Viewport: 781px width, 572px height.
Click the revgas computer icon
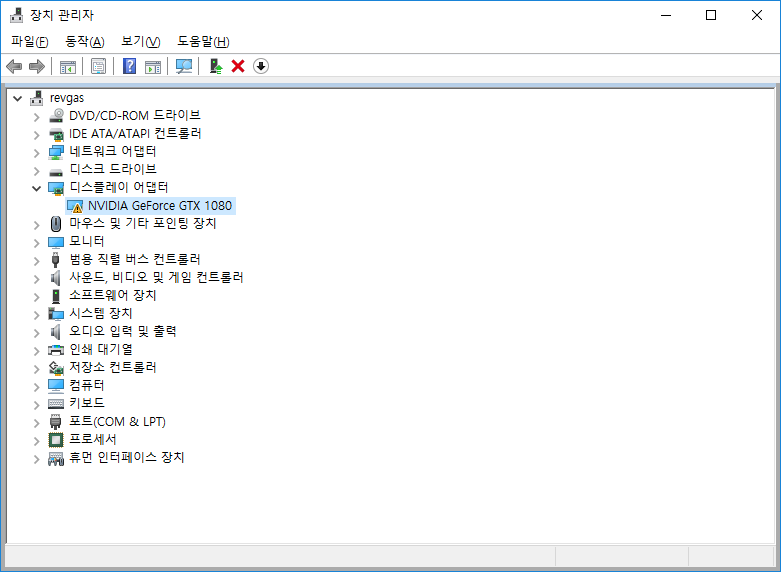coord(36,98)
